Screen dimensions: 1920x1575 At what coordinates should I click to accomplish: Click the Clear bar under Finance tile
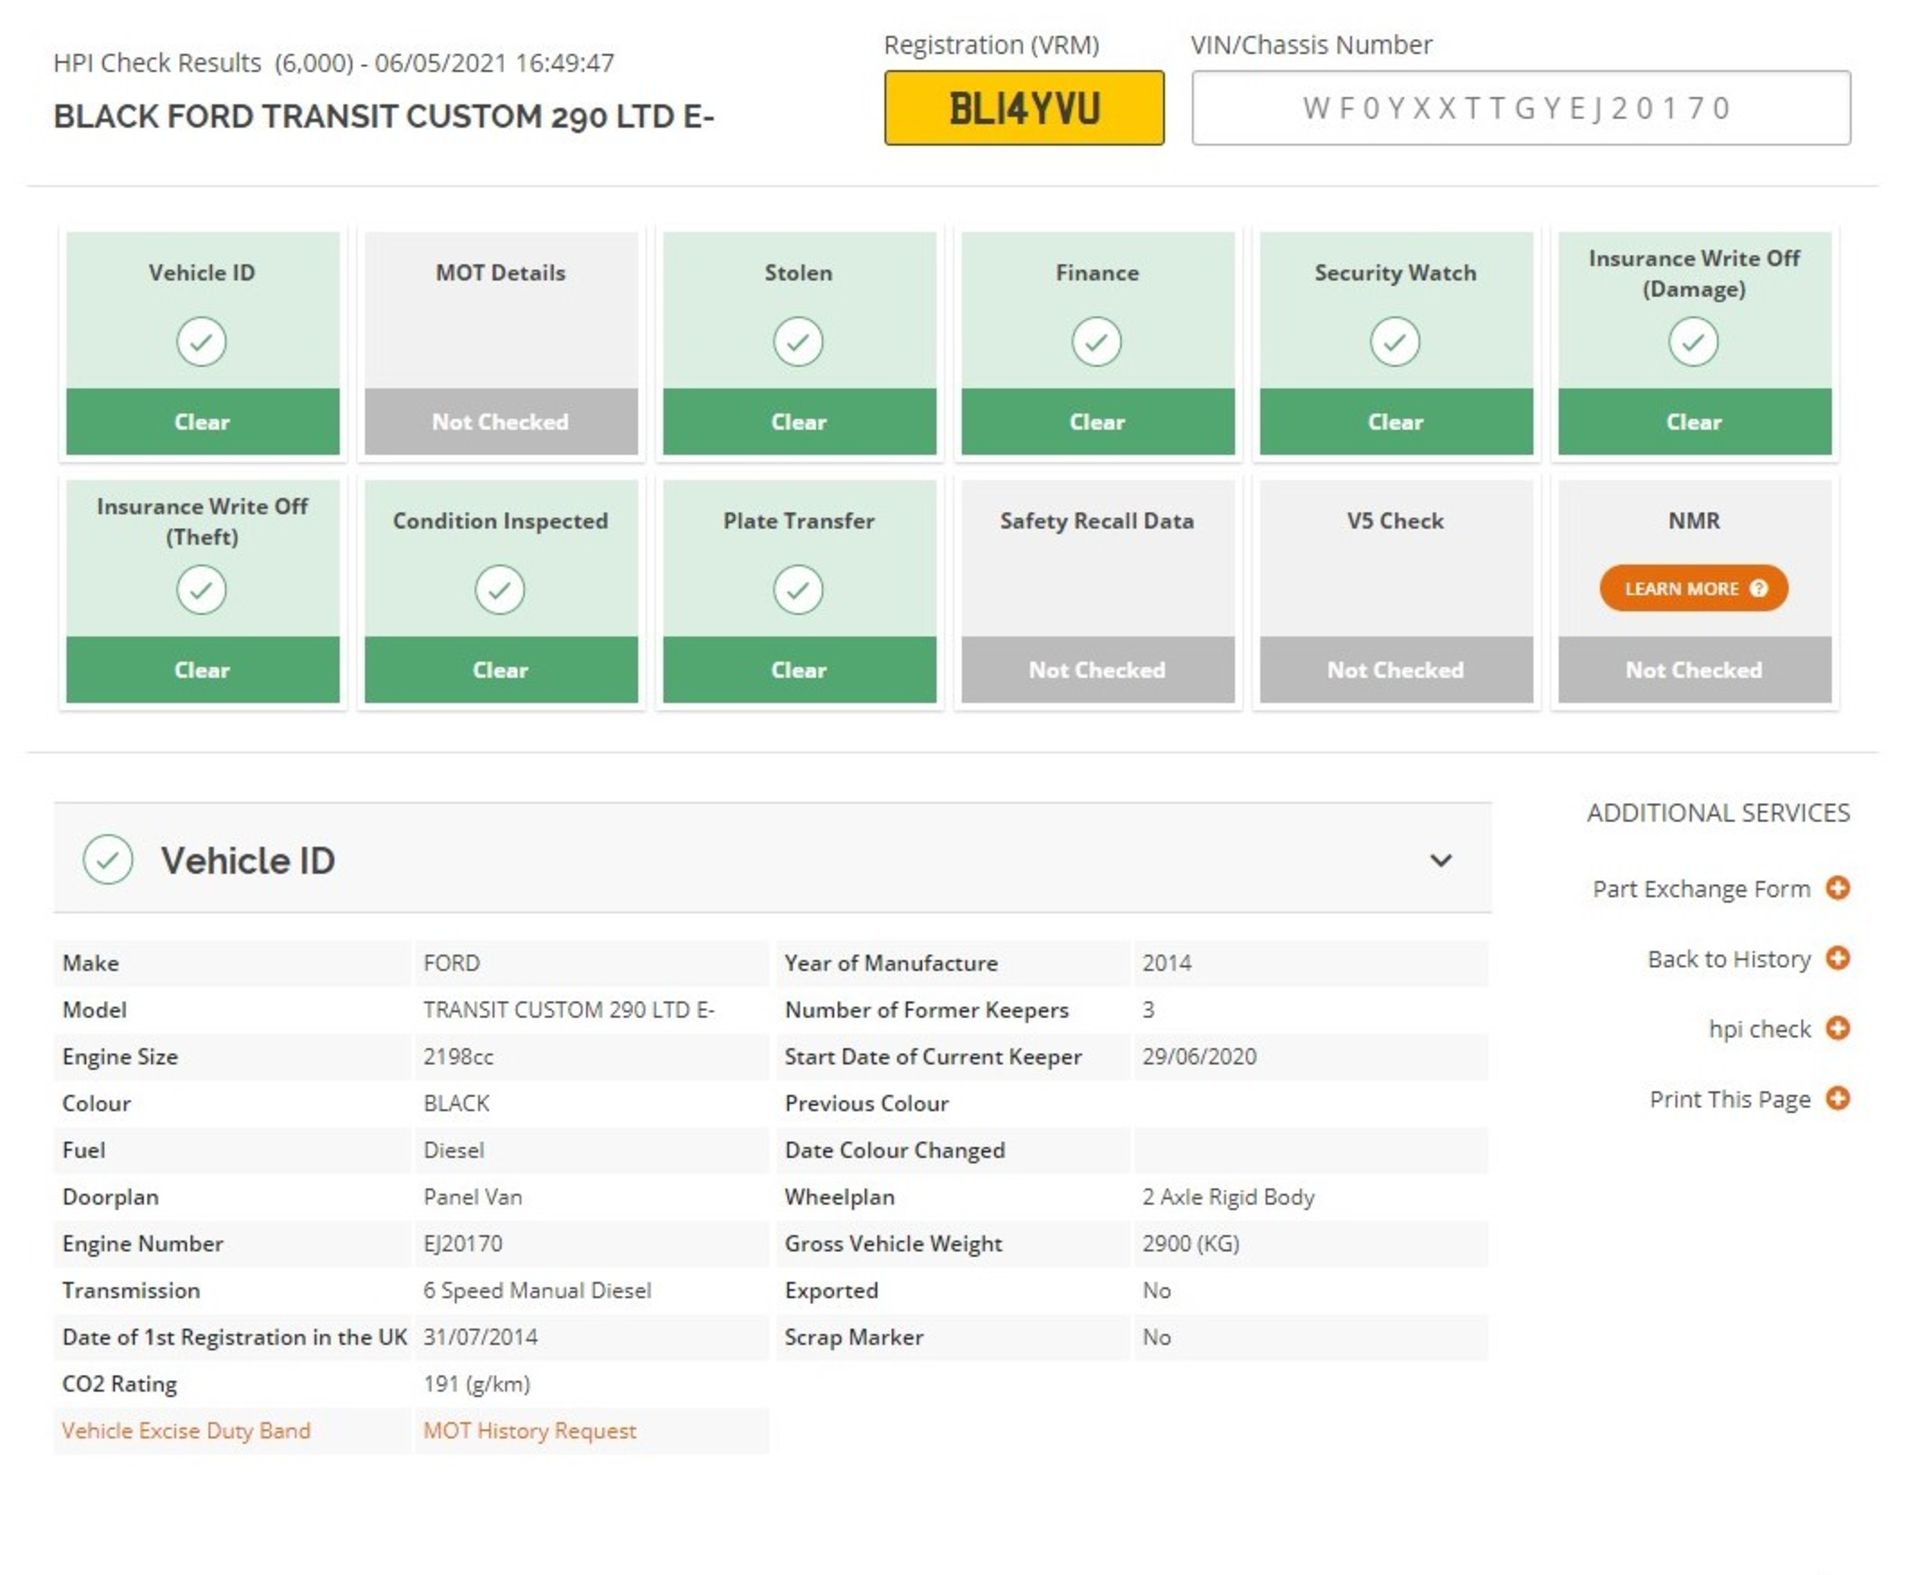(x=1097, y=421)
